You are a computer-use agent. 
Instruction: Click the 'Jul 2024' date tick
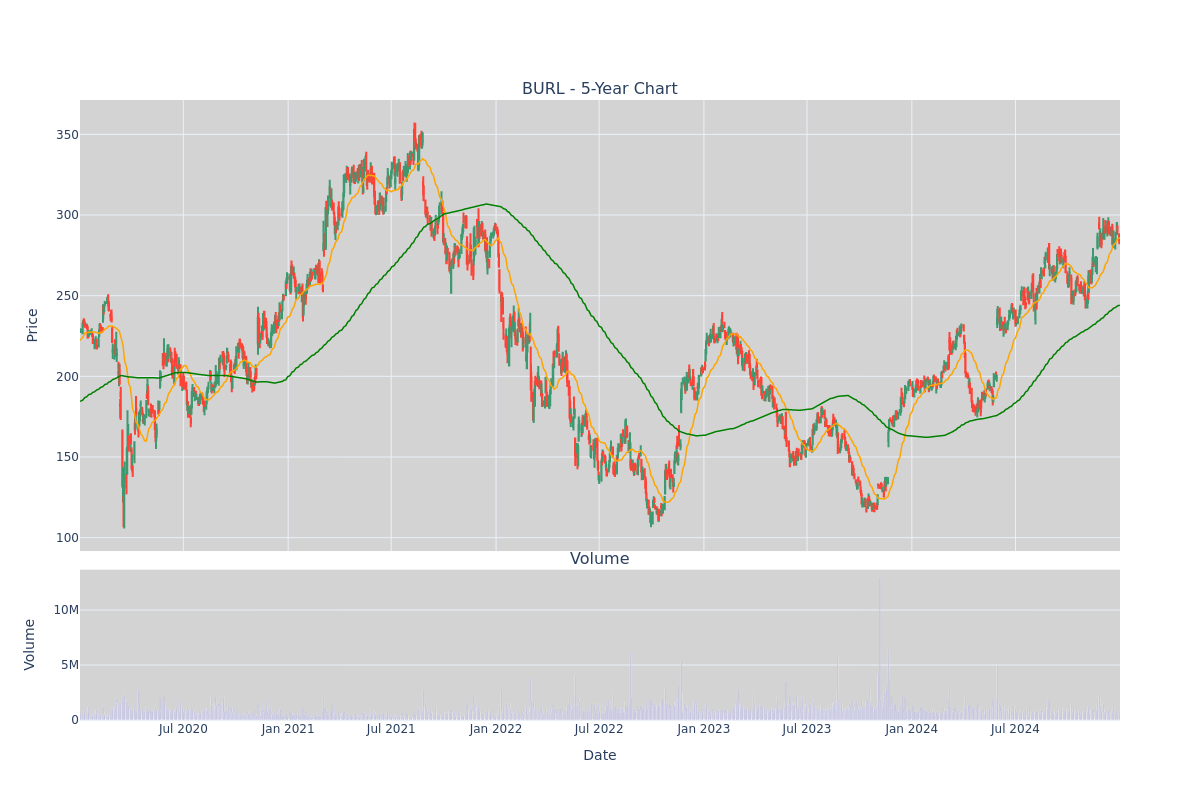coord(1015,729)
